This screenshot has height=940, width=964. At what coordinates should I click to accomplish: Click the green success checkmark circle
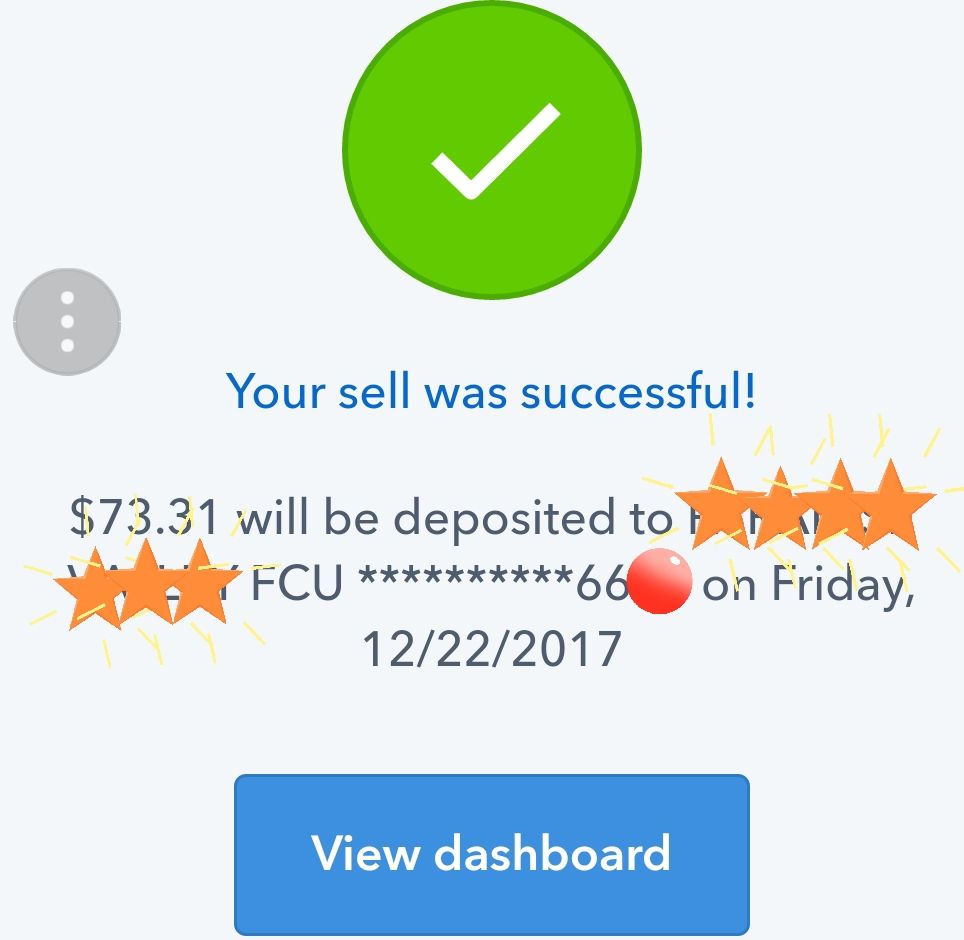pyautogui.click(x=492, y=149)
